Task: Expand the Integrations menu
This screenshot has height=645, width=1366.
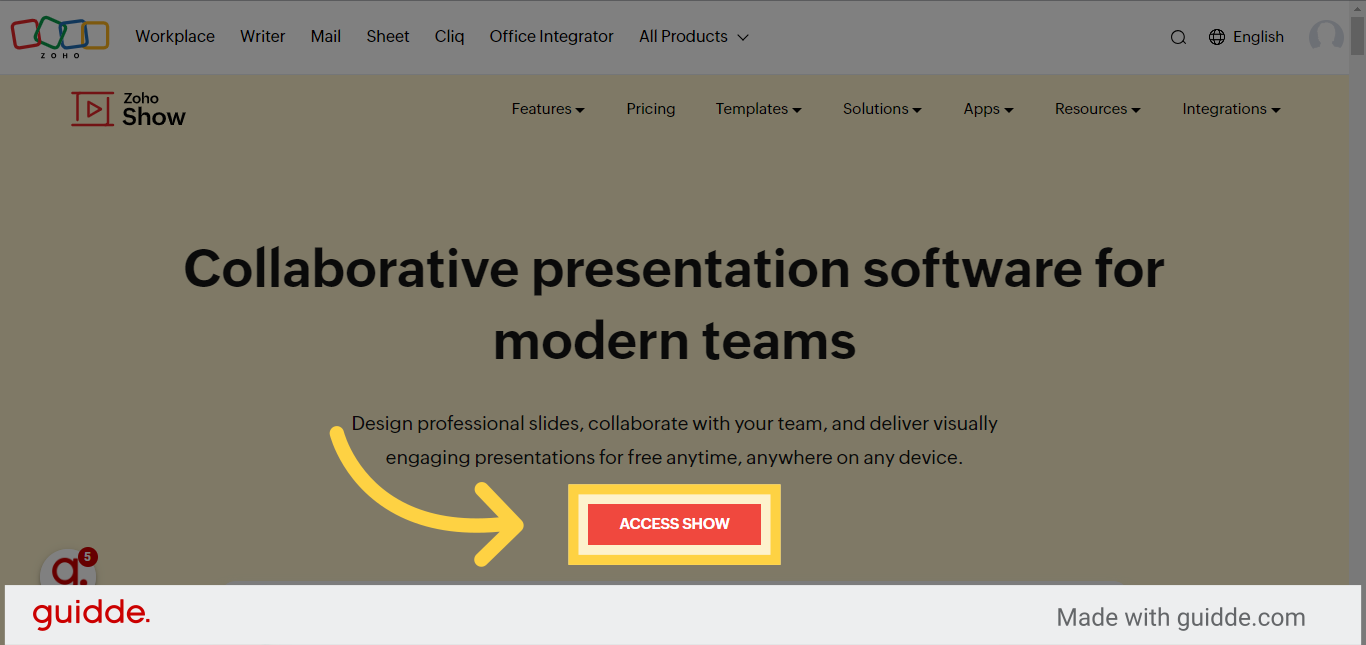Action: pos(1231,109)
